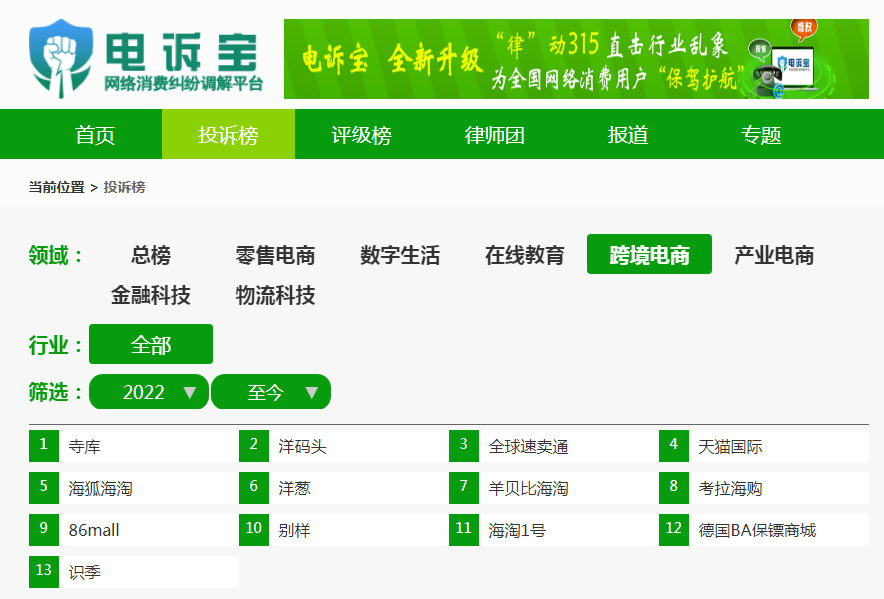Open rank 5 entry 海狐海淘
This screenshot has width=884, height=599.
(x=134, y=488)
